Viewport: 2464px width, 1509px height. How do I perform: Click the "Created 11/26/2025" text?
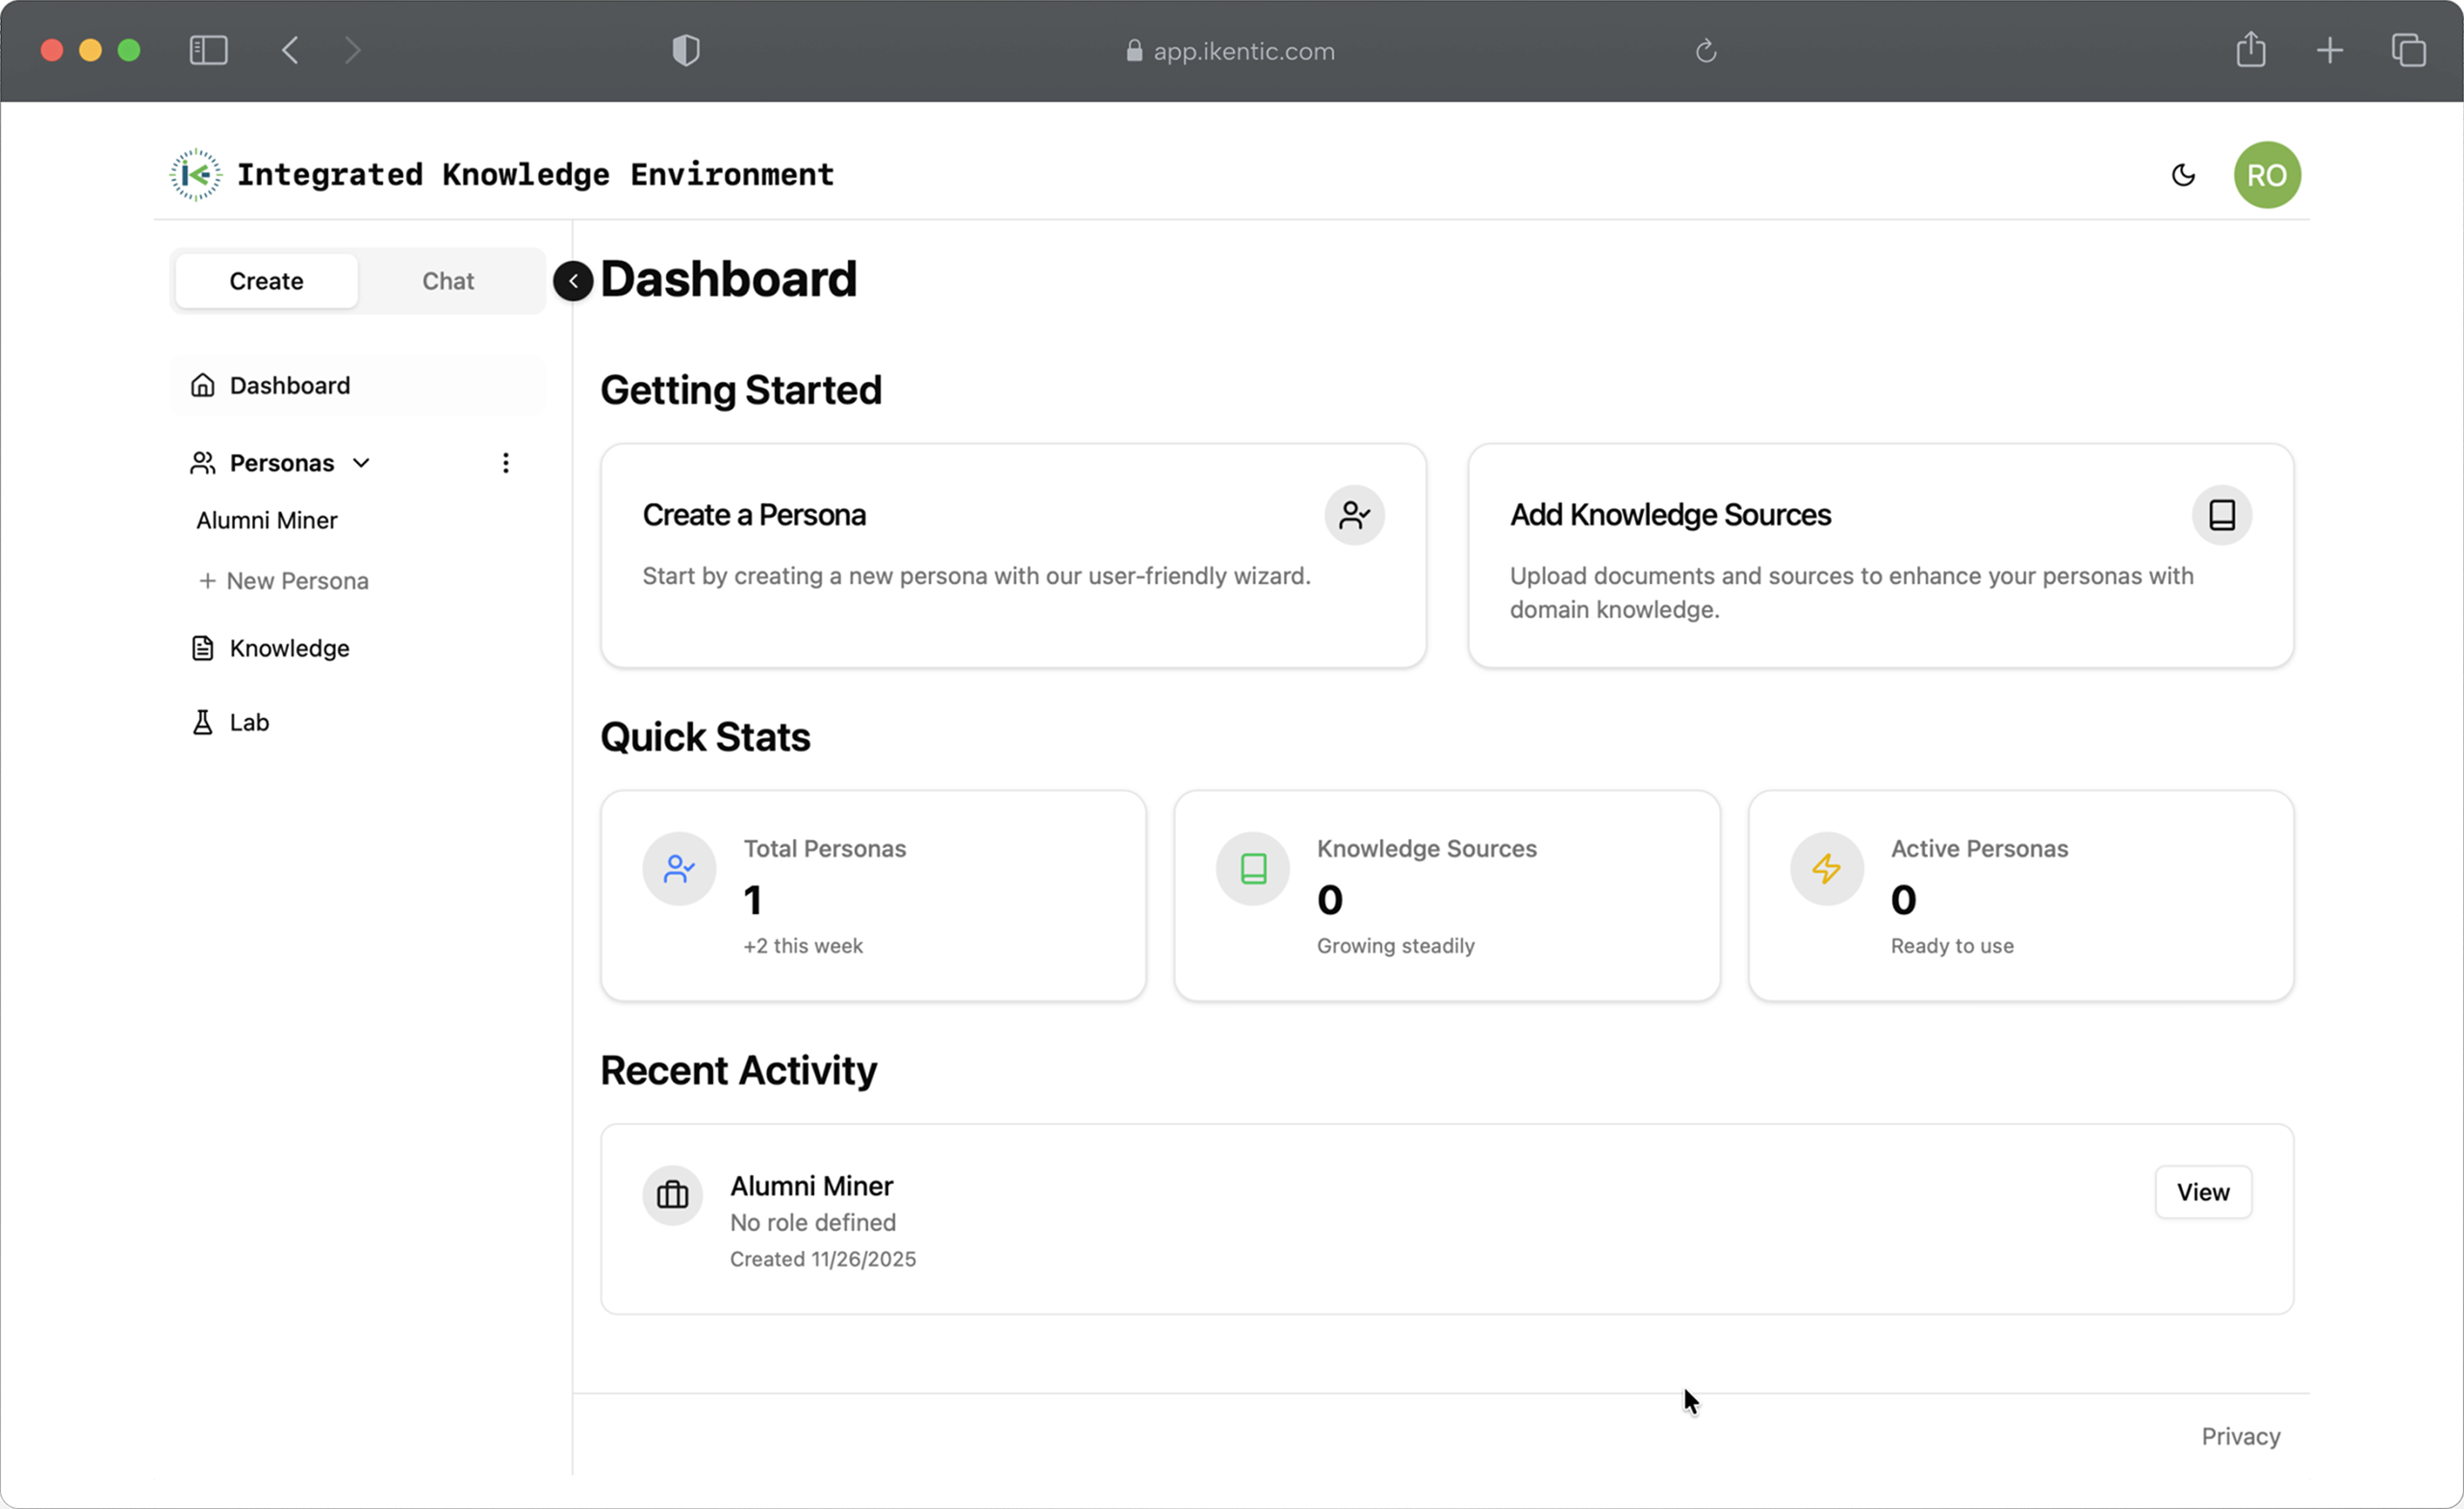[x=823, y=1259]
